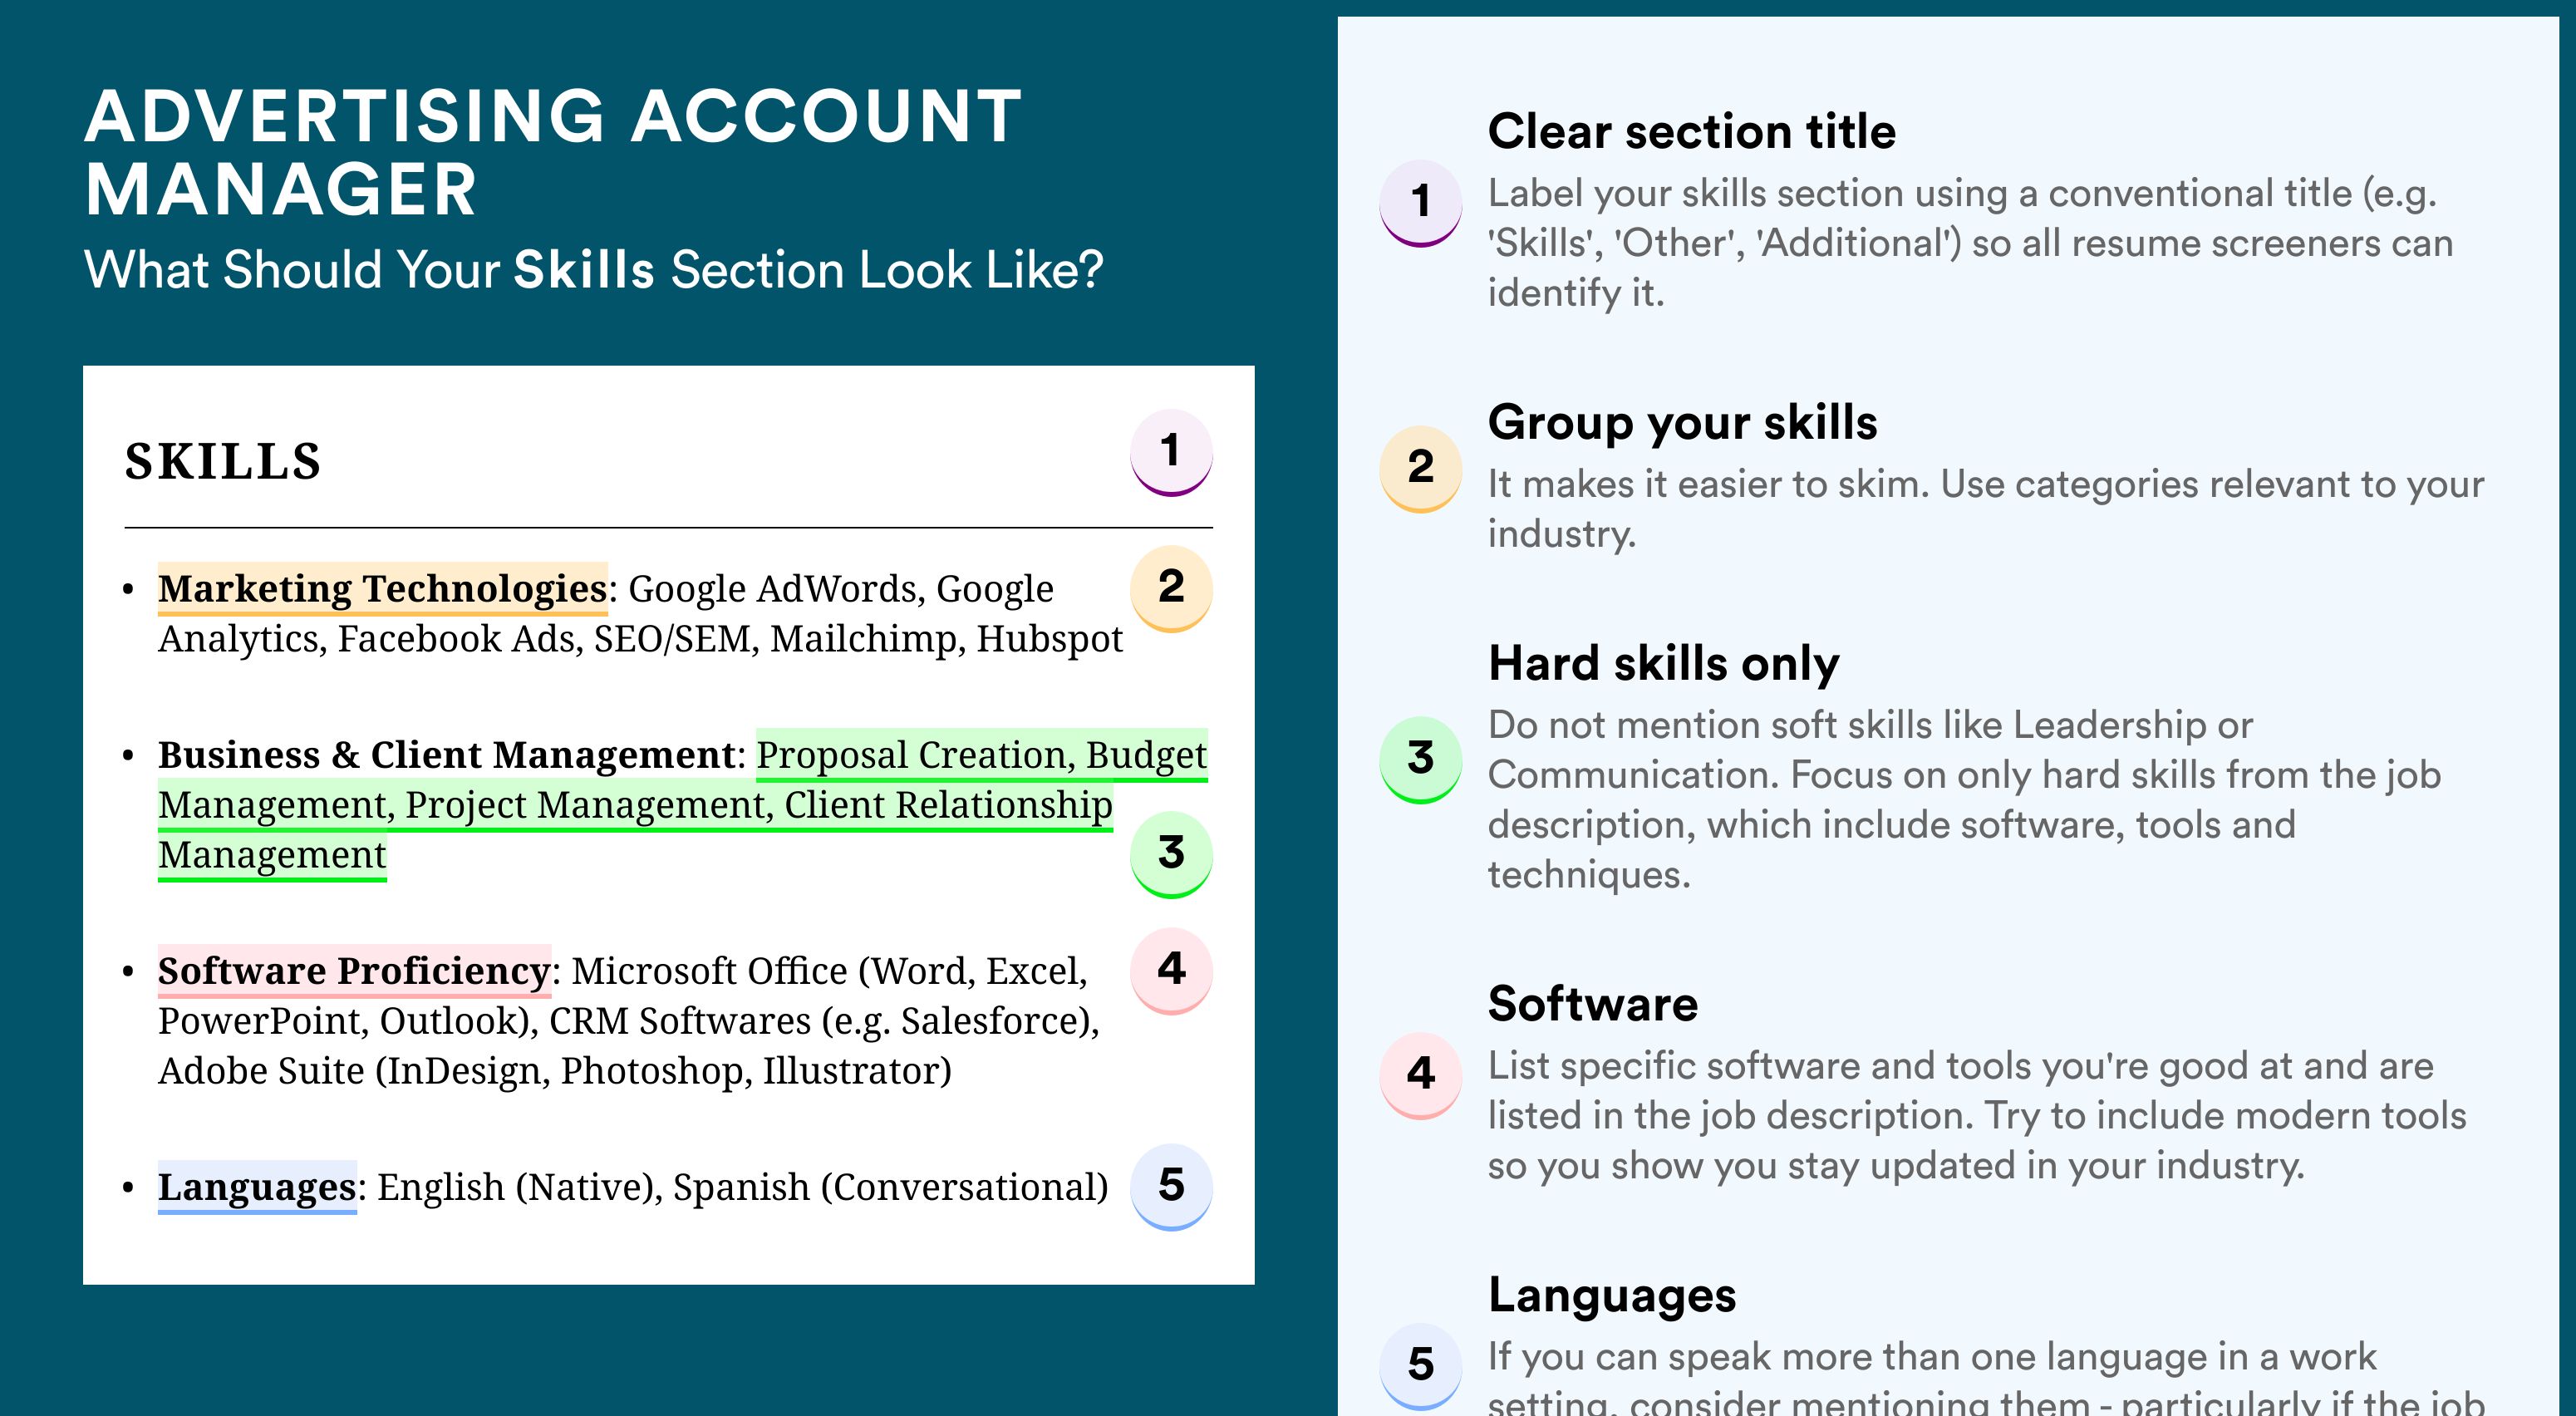Click purple badge 1 beside SKILLS heading
The width and height of the screenshot is (2576, 1416).
(x=1171, y=452)
